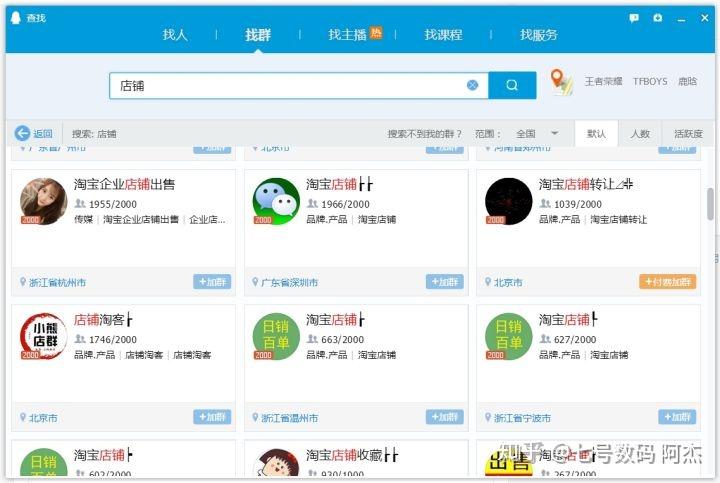The image size is (720, 483).
Task: Click the 淘宝企业店铺出售 group title
Action: [x=124, y=184]
